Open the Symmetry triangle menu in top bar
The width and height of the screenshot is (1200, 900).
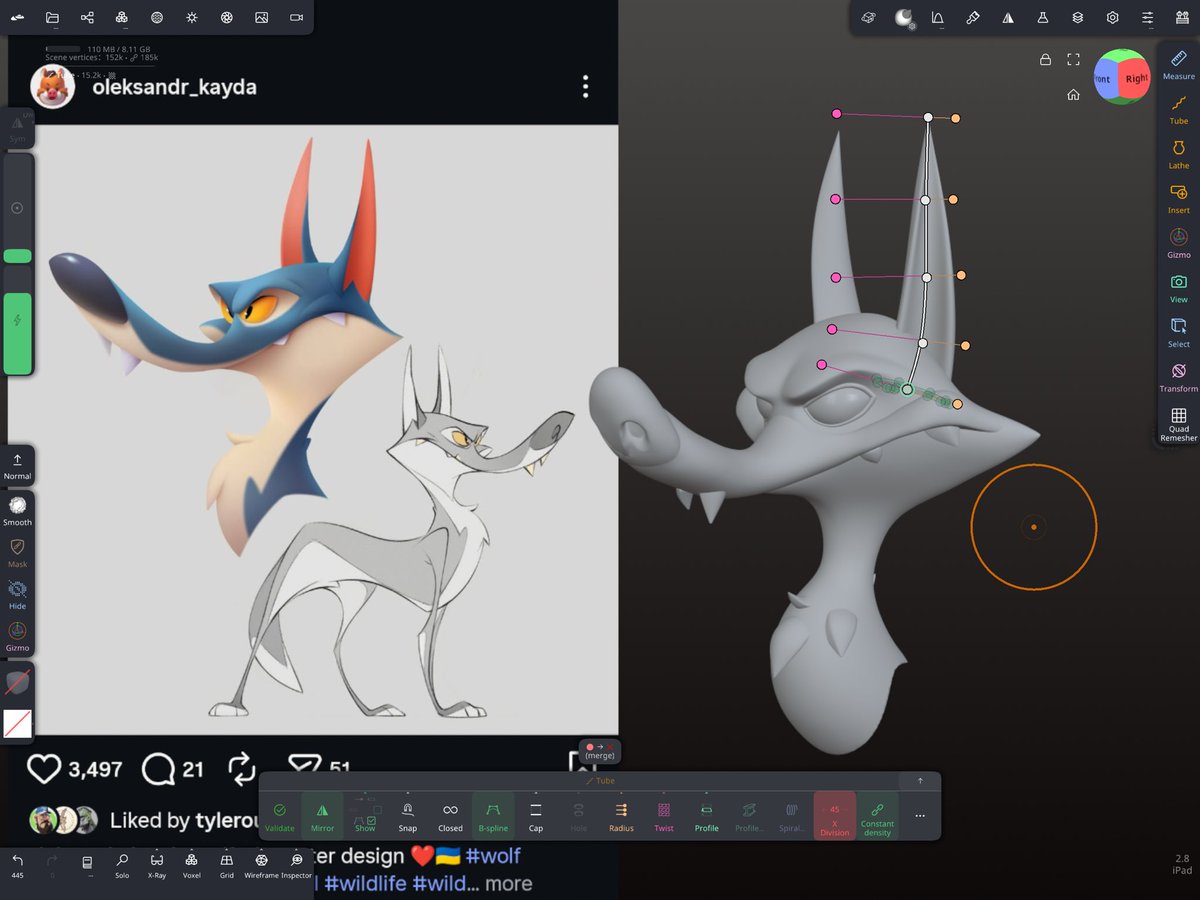point(1008,18)
